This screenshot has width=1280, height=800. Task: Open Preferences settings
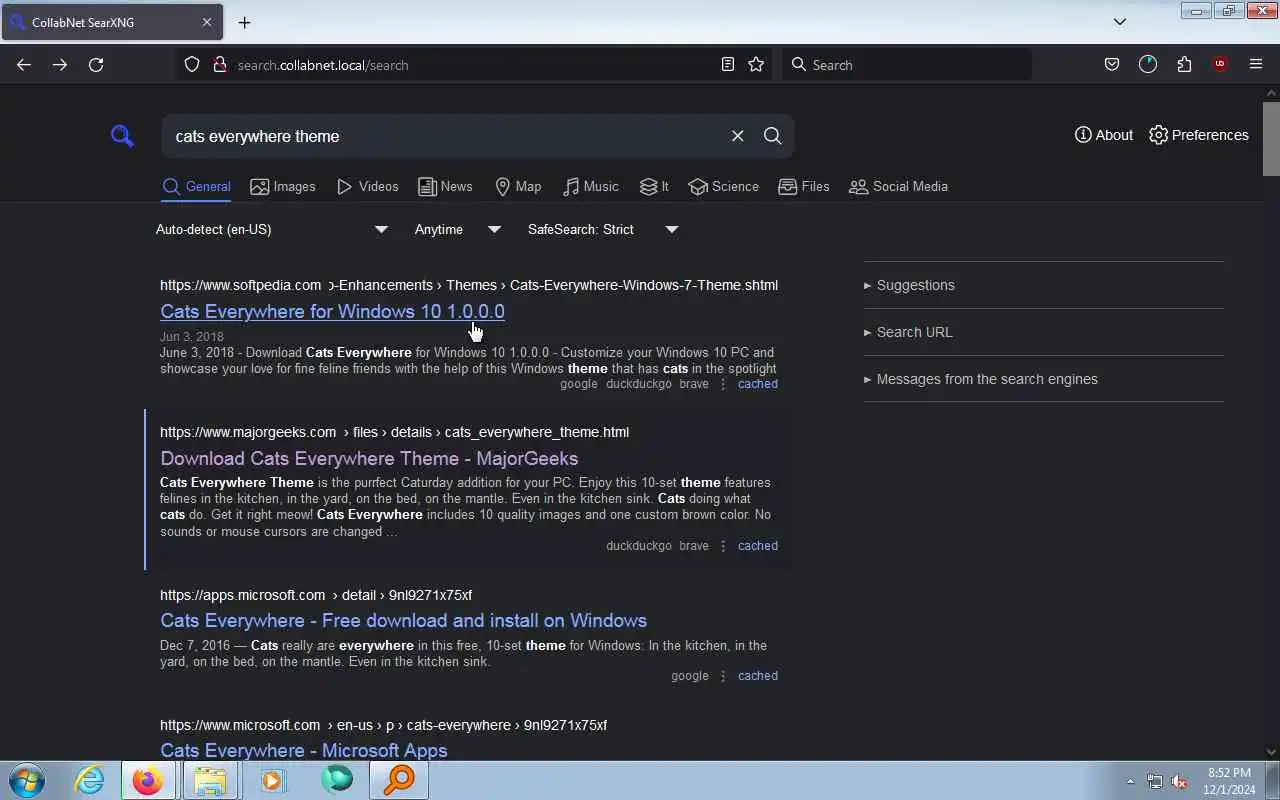coord(1199,135)
